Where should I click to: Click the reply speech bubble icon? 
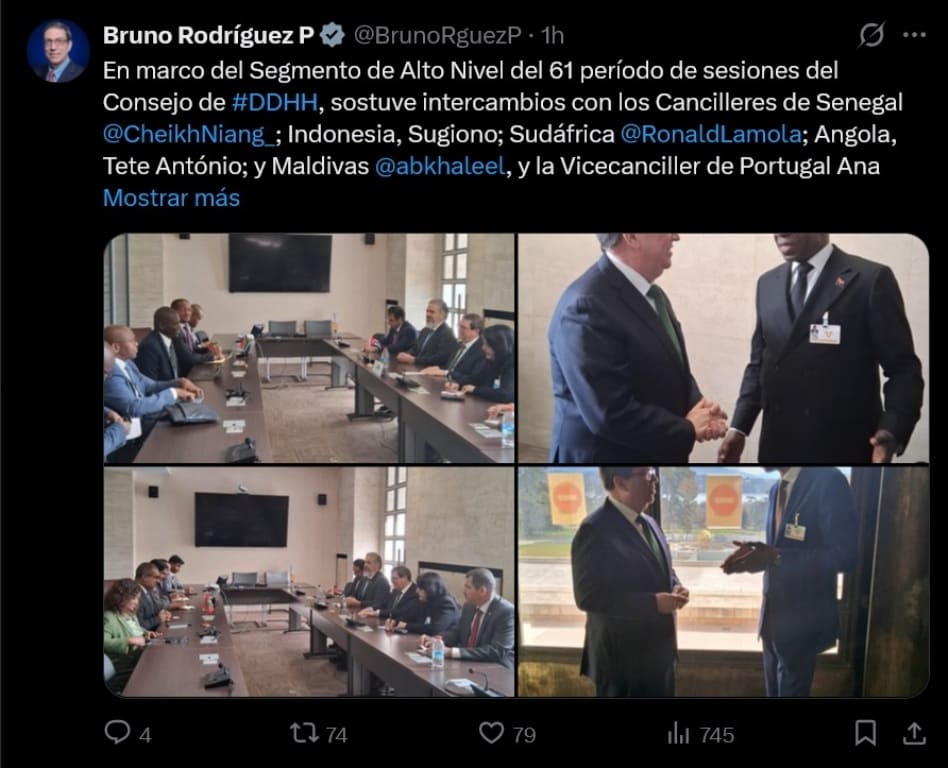tap(117, 732)
